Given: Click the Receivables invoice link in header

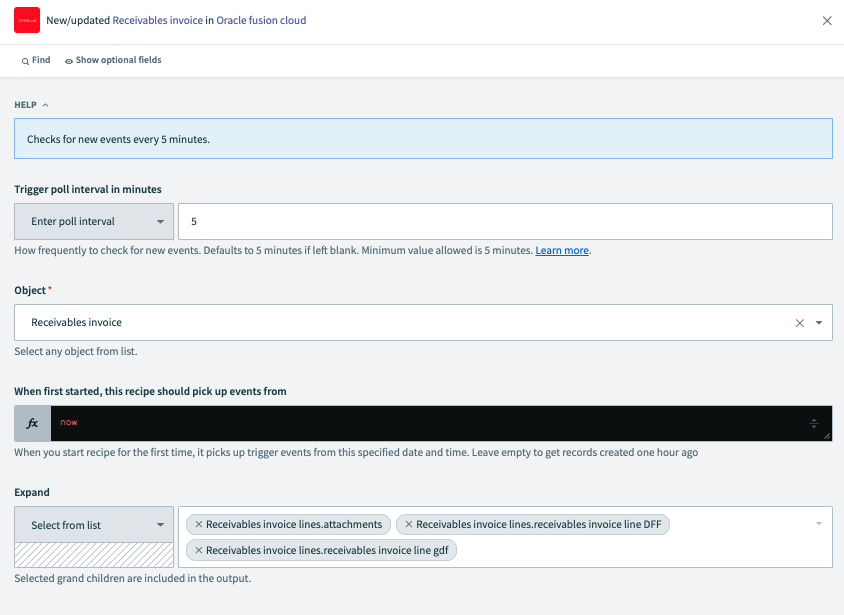Looking at the screenshot, I should click(x=157, y=21).
